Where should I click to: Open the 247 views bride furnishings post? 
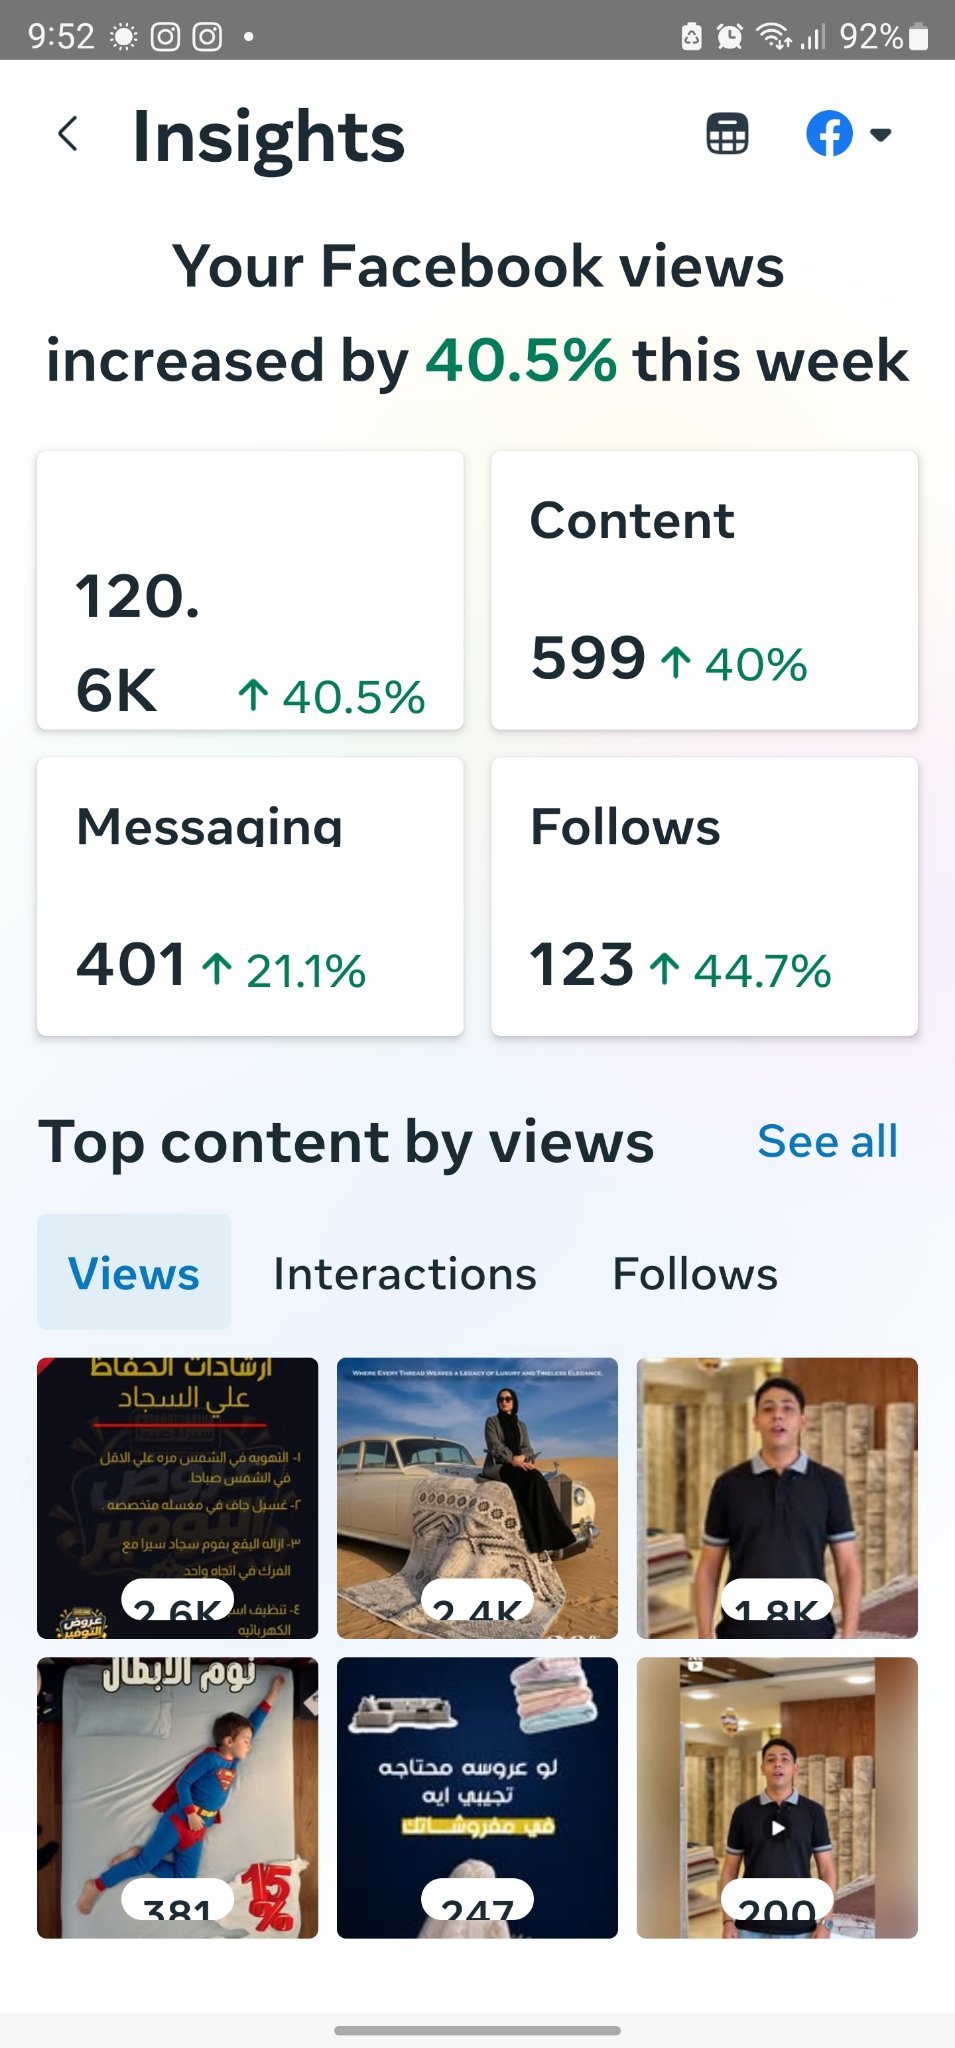point(477,1798)
